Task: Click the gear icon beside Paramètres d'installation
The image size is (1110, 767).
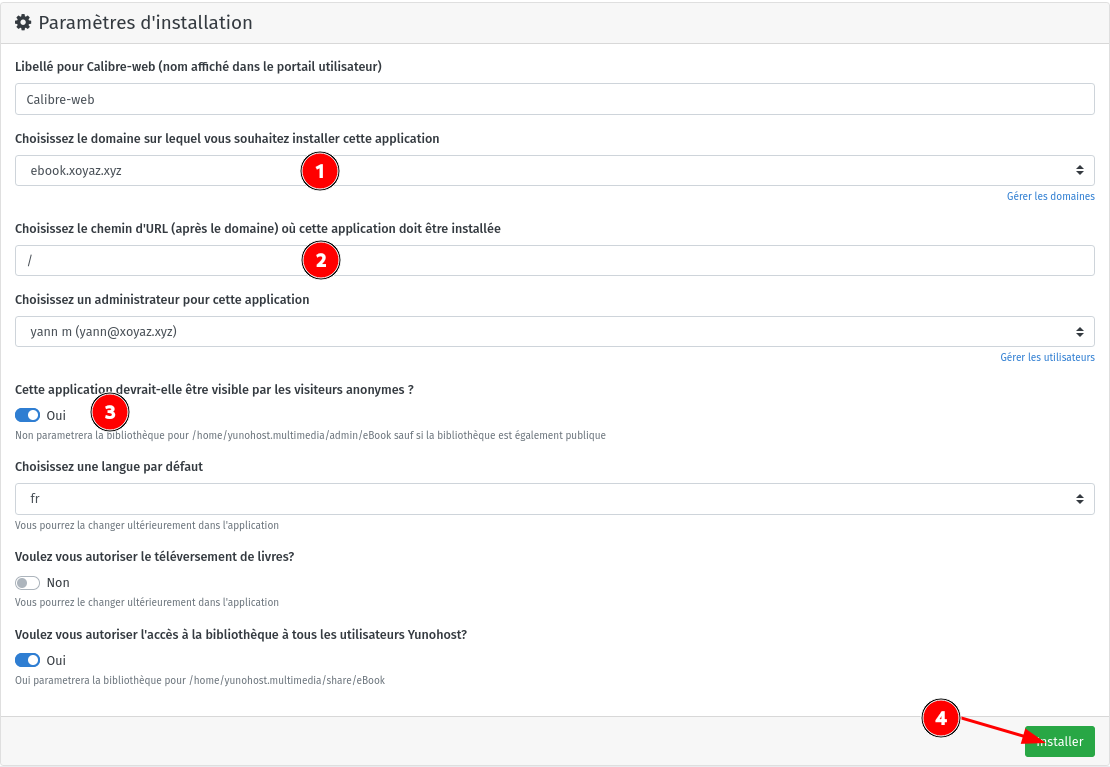Action: (23, 22)
